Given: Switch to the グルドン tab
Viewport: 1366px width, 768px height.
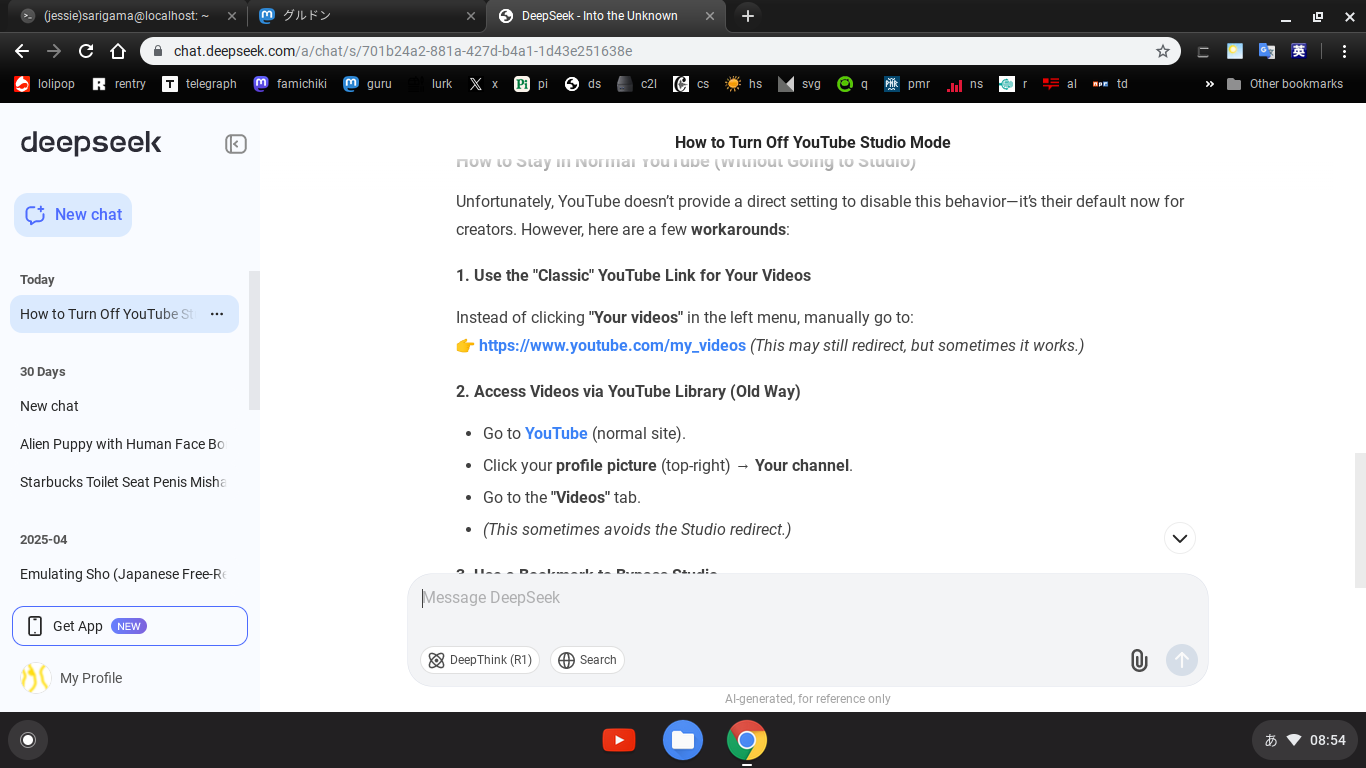Looking at the screenshot, I should (366, 16).
